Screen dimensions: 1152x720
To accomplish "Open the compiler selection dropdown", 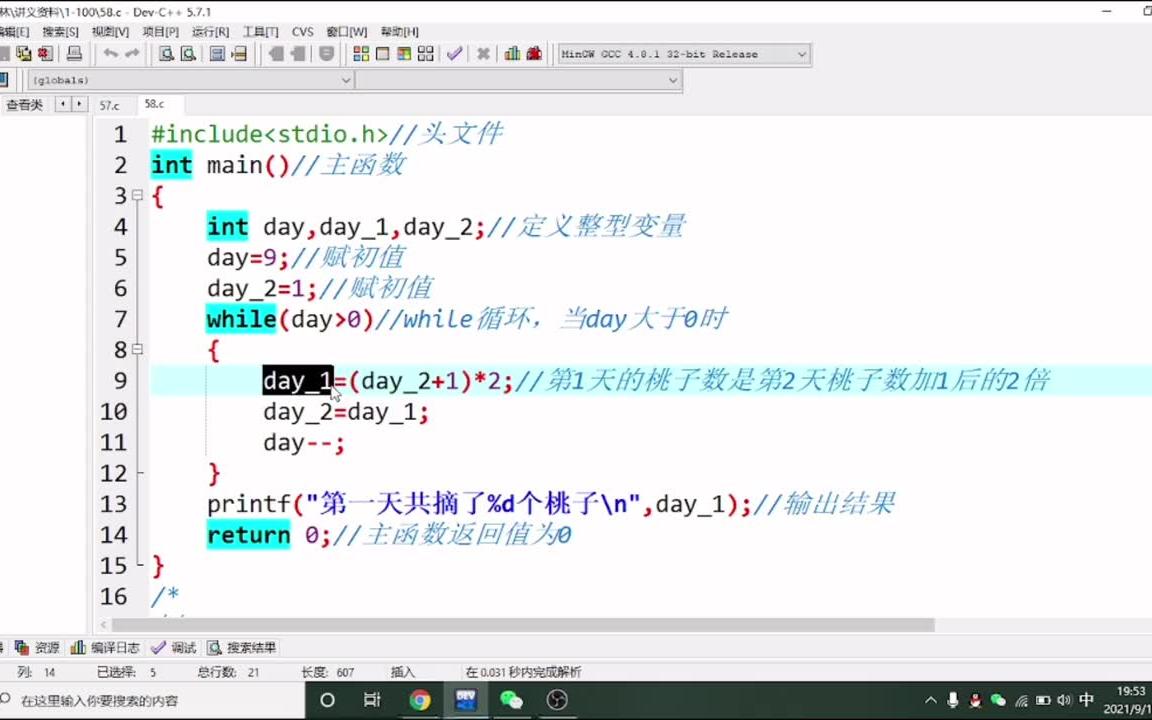I will click(800, 54).
